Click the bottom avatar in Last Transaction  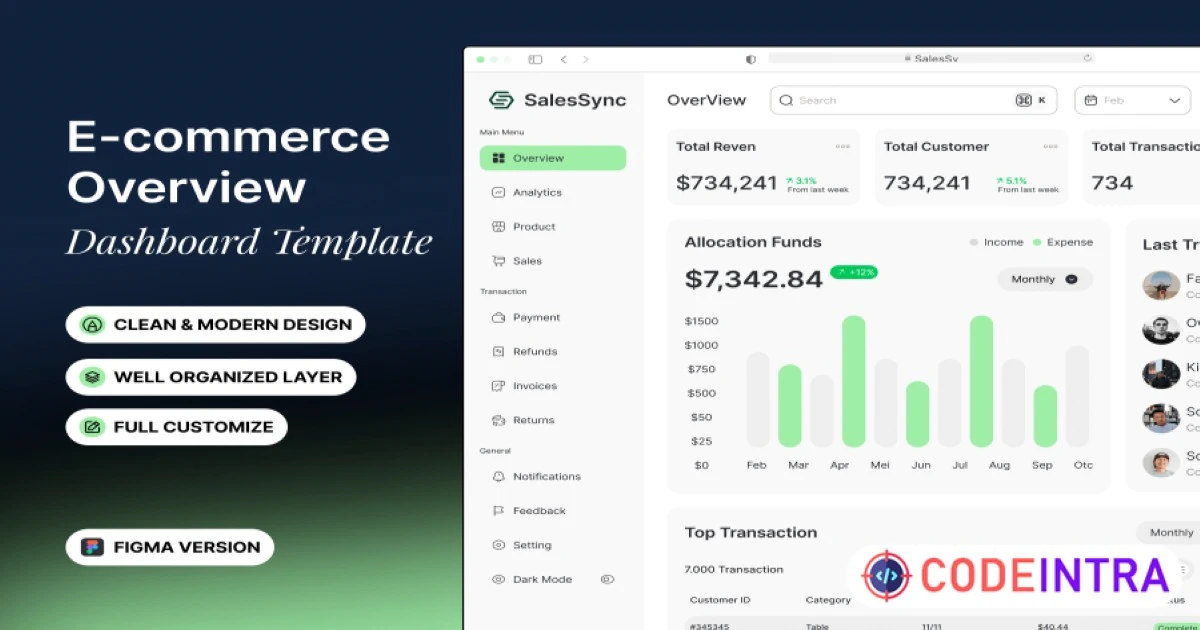pos(1161,462)
